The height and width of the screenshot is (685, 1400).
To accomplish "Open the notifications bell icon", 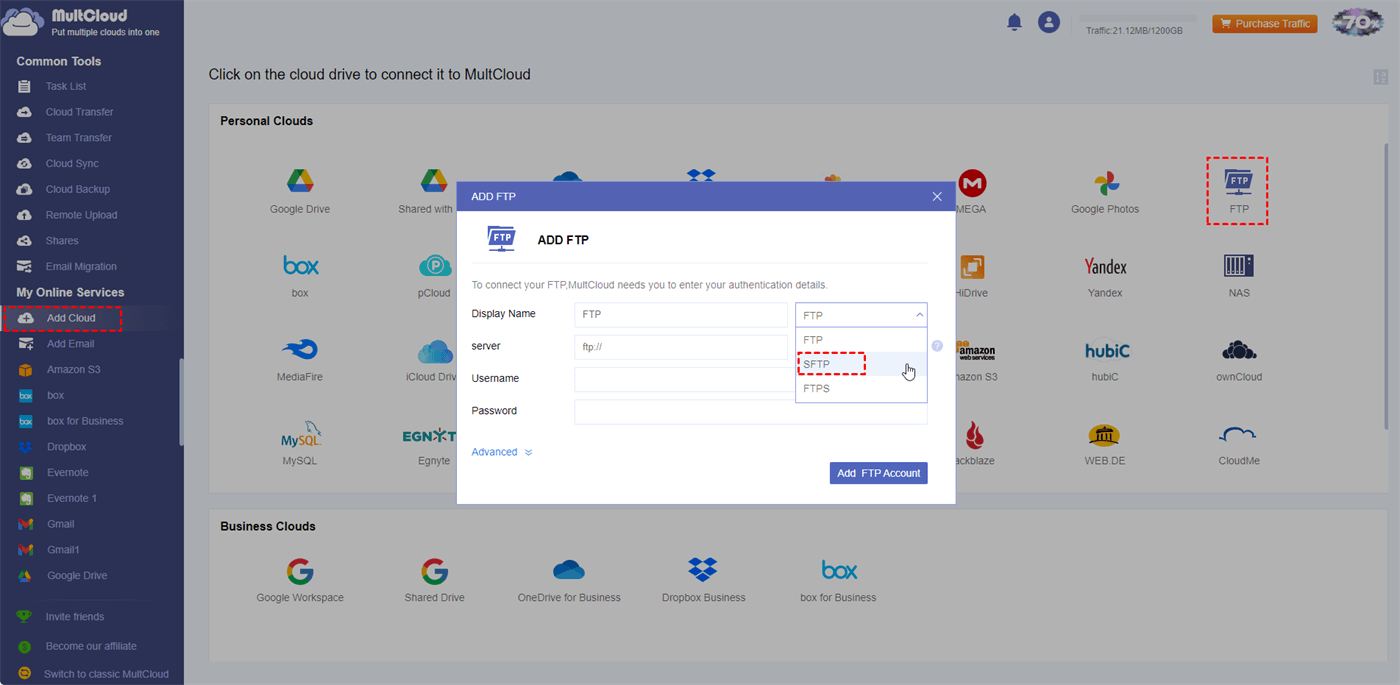I will coord(1014,22).
